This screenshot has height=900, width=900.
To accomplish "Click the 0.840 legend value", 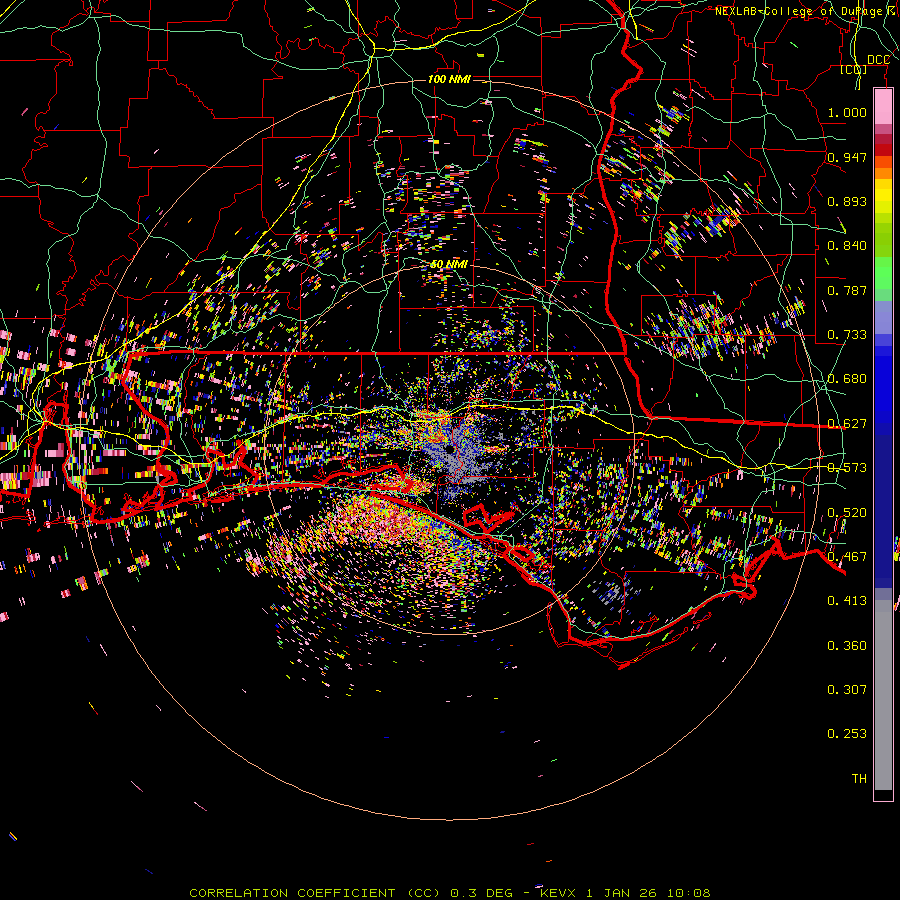I will coord(847,246).
